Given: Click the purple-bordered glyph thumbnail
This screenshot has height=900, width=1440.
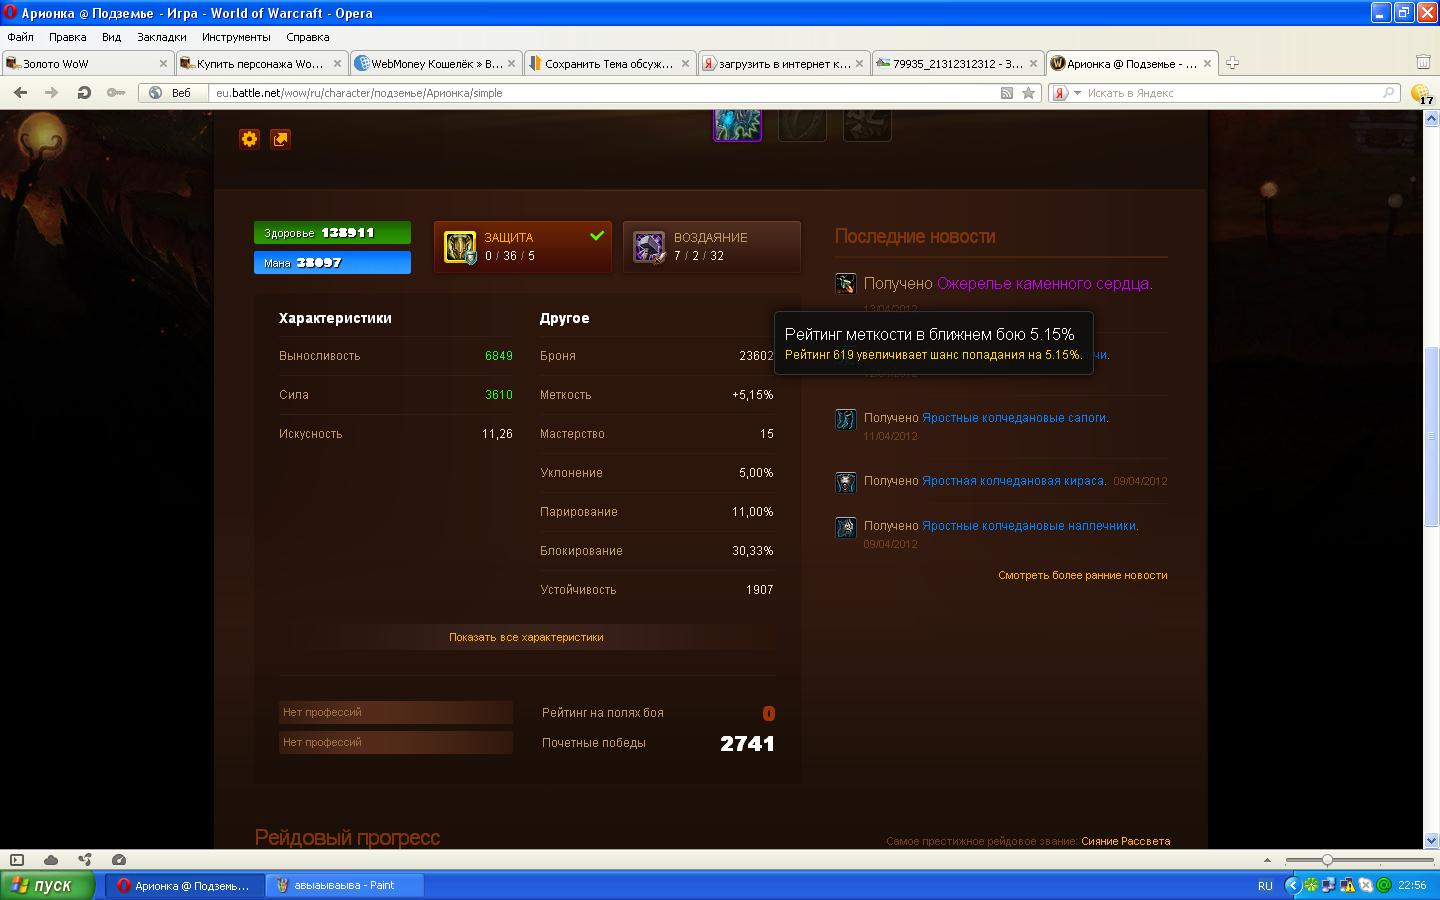Looking at the screenshot, I should [x=737, y=125].
